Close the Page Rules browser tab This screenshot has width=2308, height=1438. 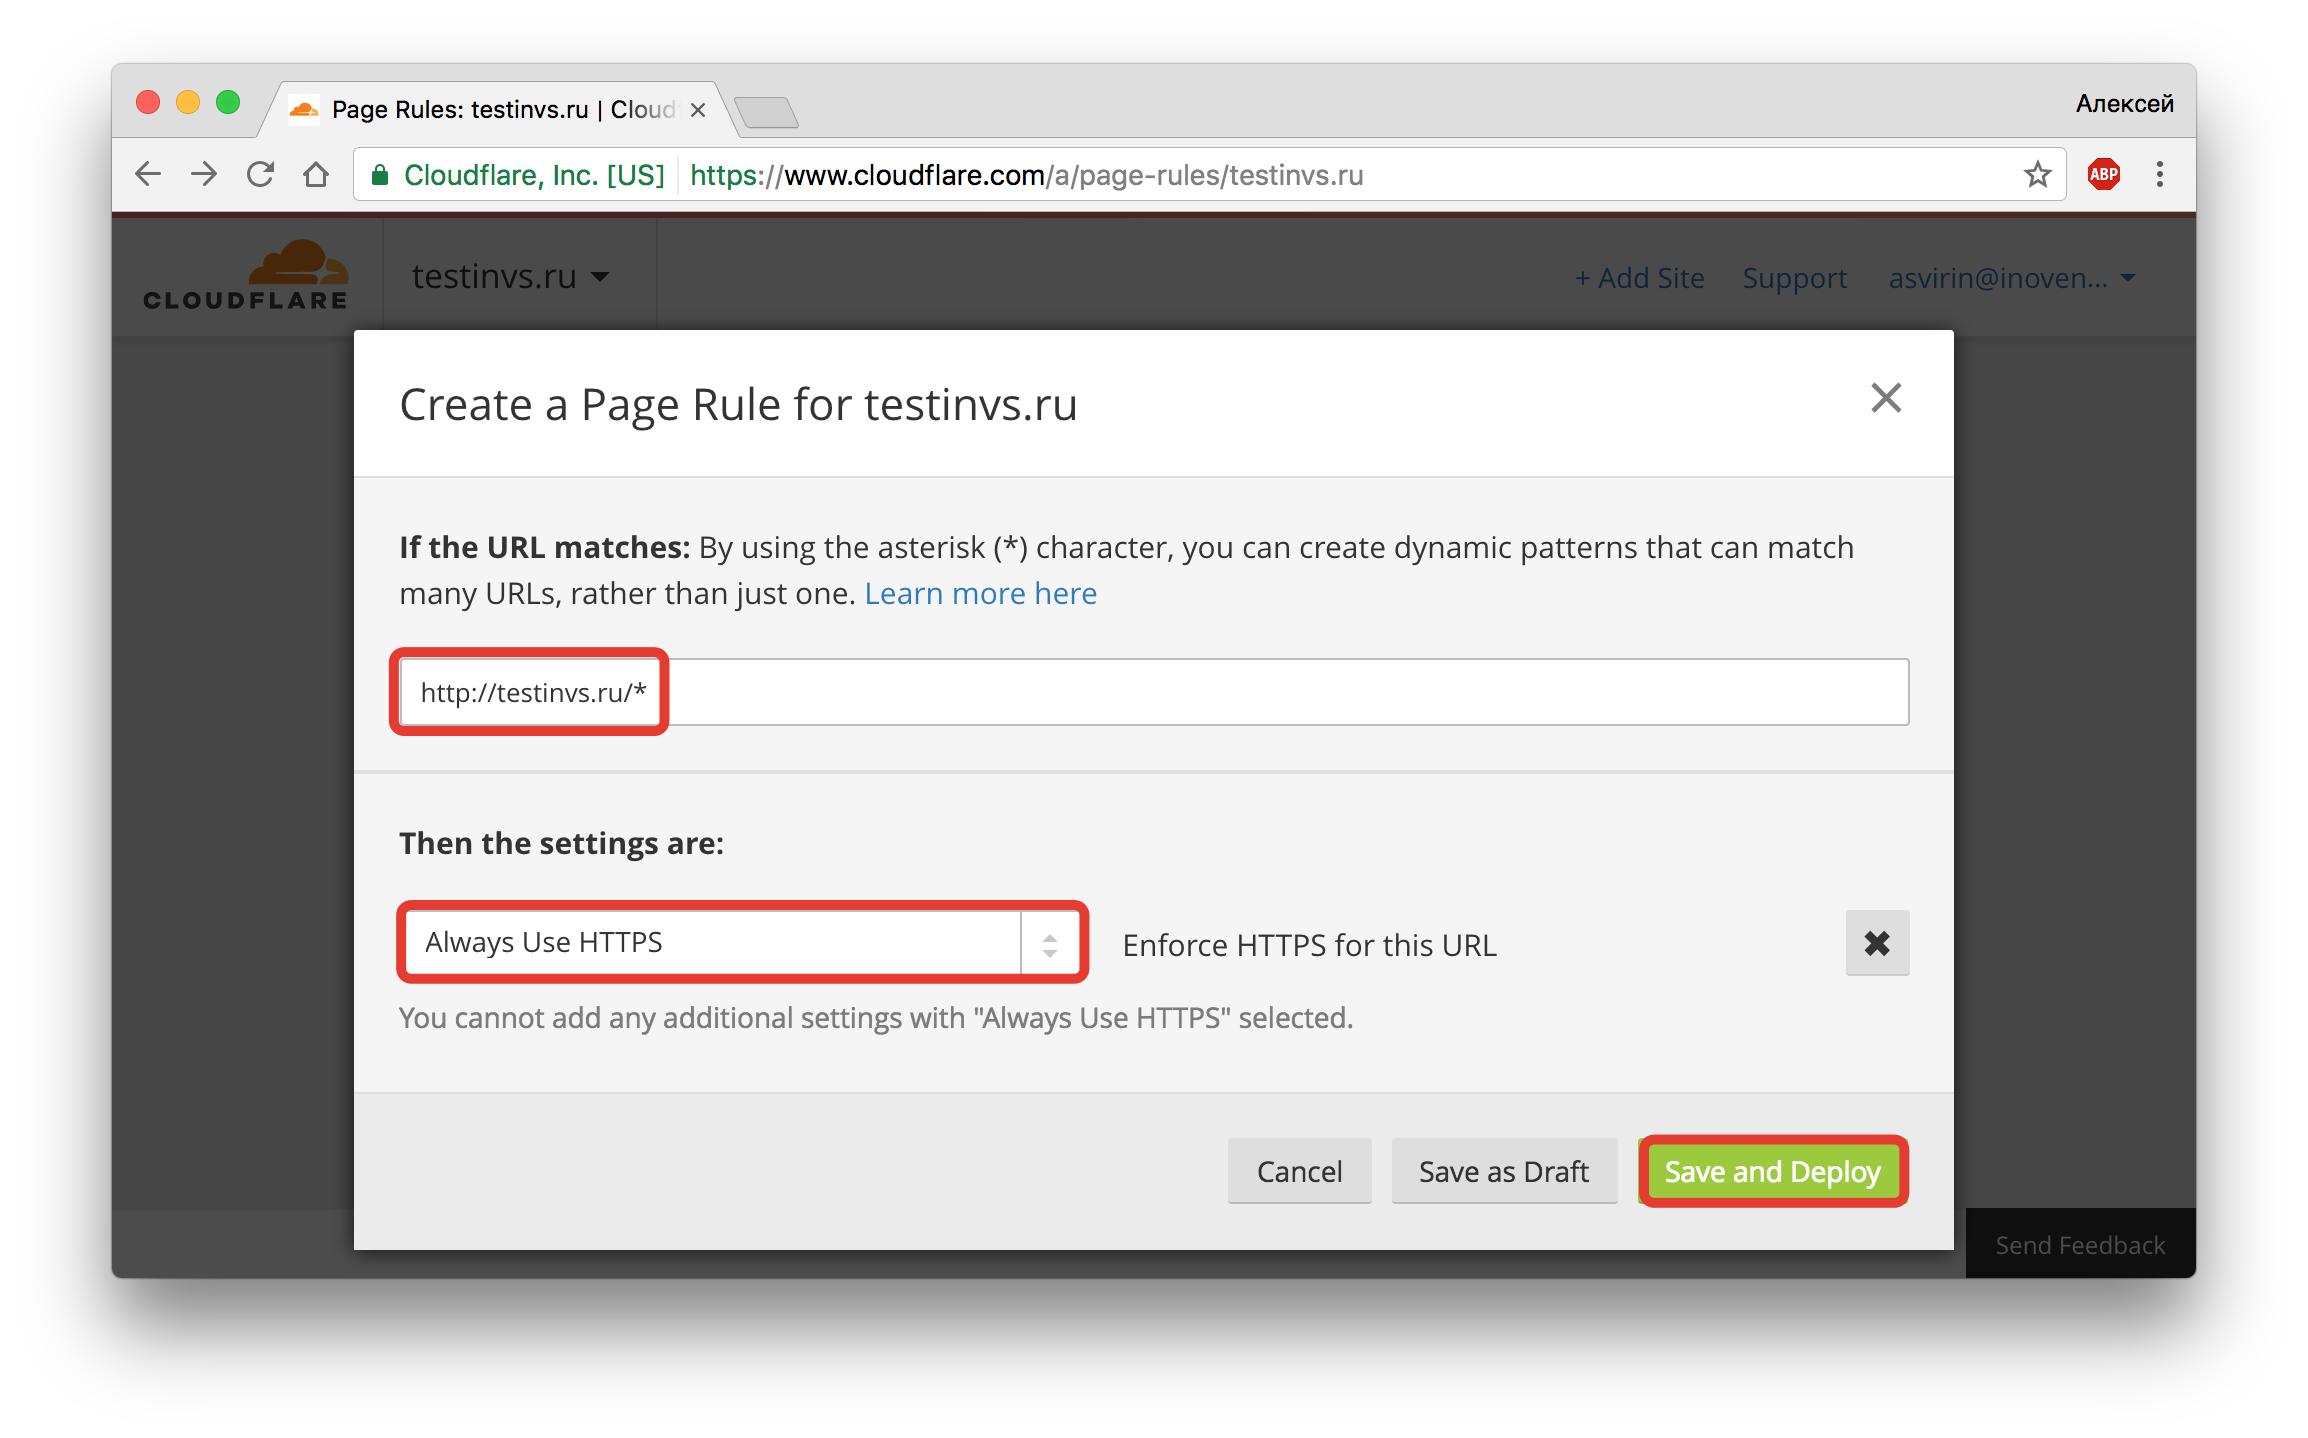click(x=698, y=110)
